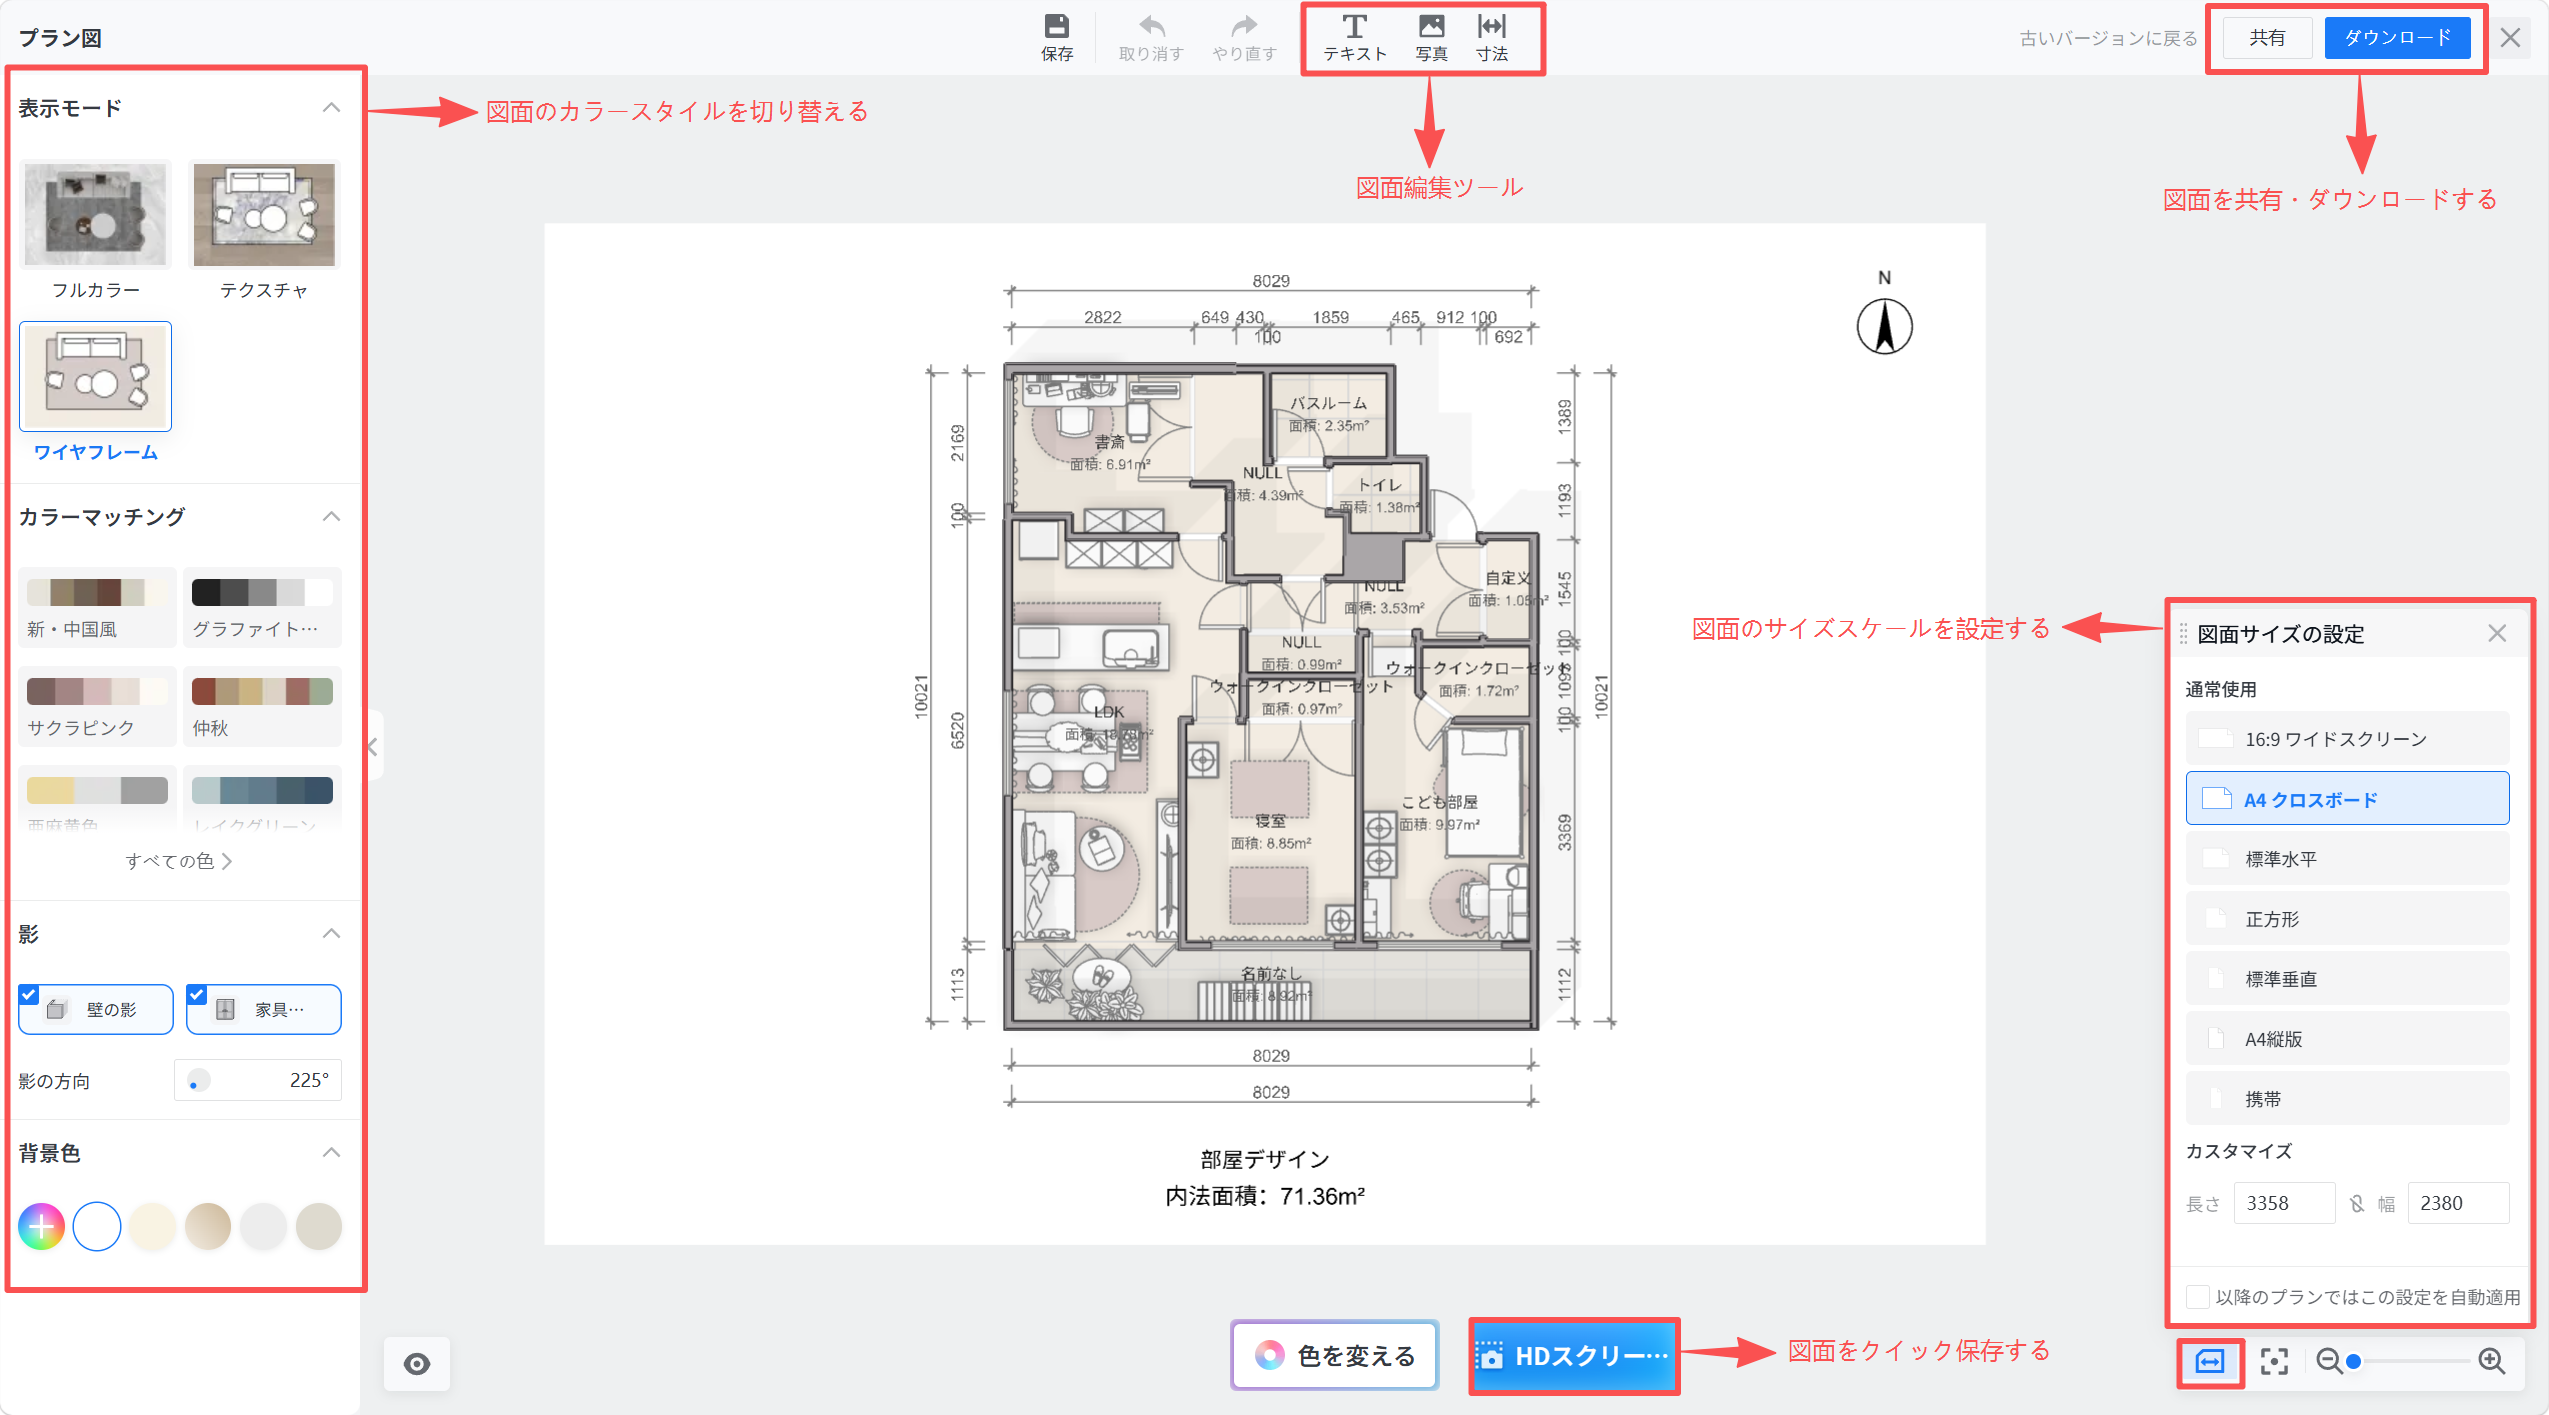Screen dimensions: 2549x1415
Task: Click the HDスクリーン capture button
Action: (x=1573, y=1356)
